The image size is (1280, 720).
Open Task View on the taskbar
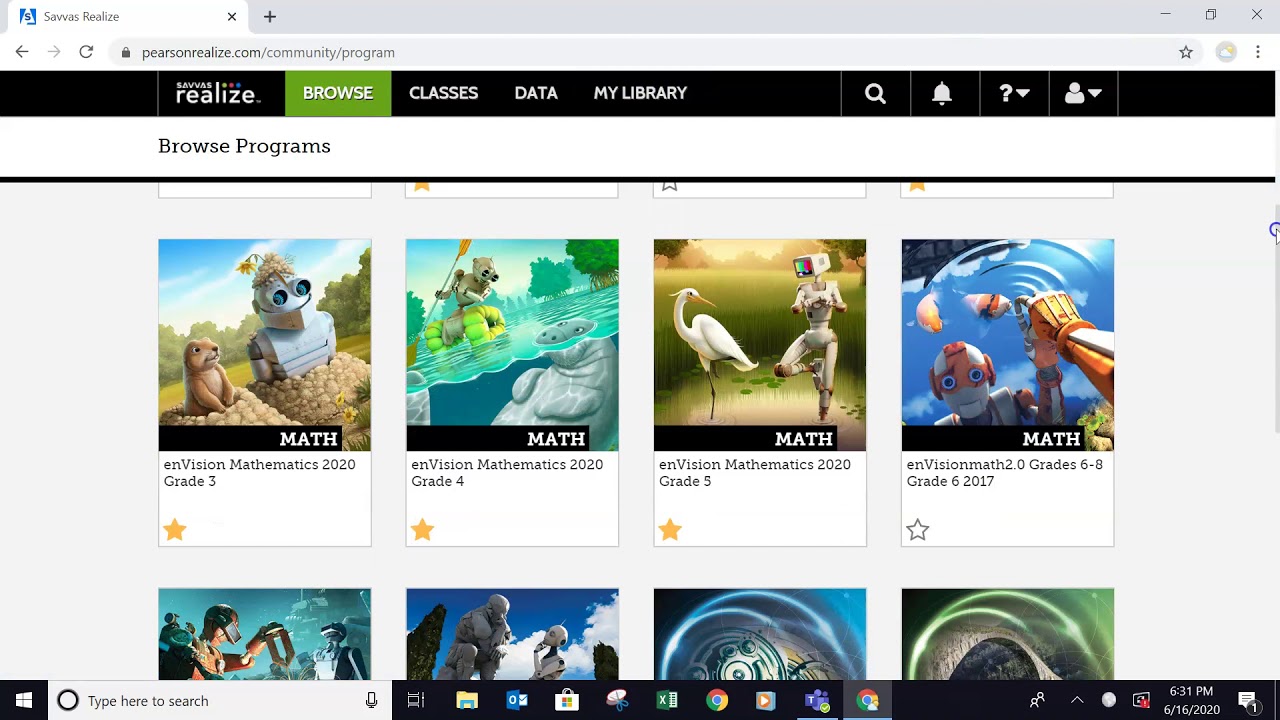416,700
